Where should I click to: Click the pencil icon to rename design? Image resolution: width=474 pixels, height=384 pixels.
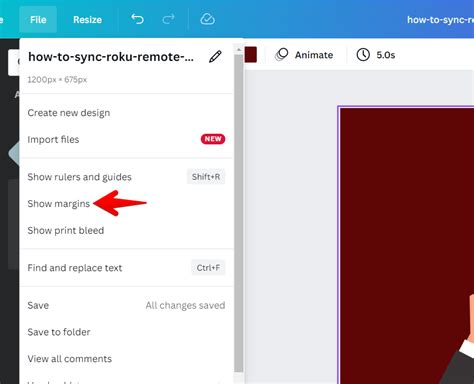tap(215, 57)
